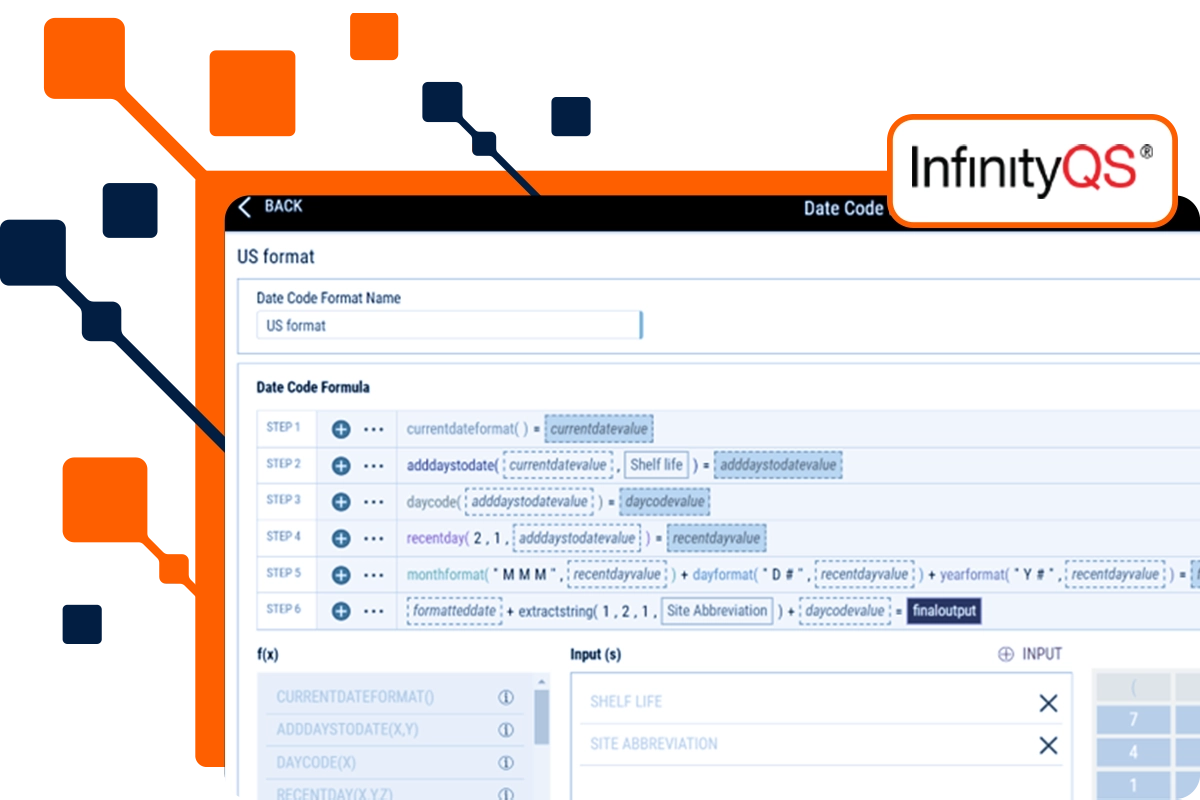
Task: Click the Date Code Format Name field
Action: (449, 324)
